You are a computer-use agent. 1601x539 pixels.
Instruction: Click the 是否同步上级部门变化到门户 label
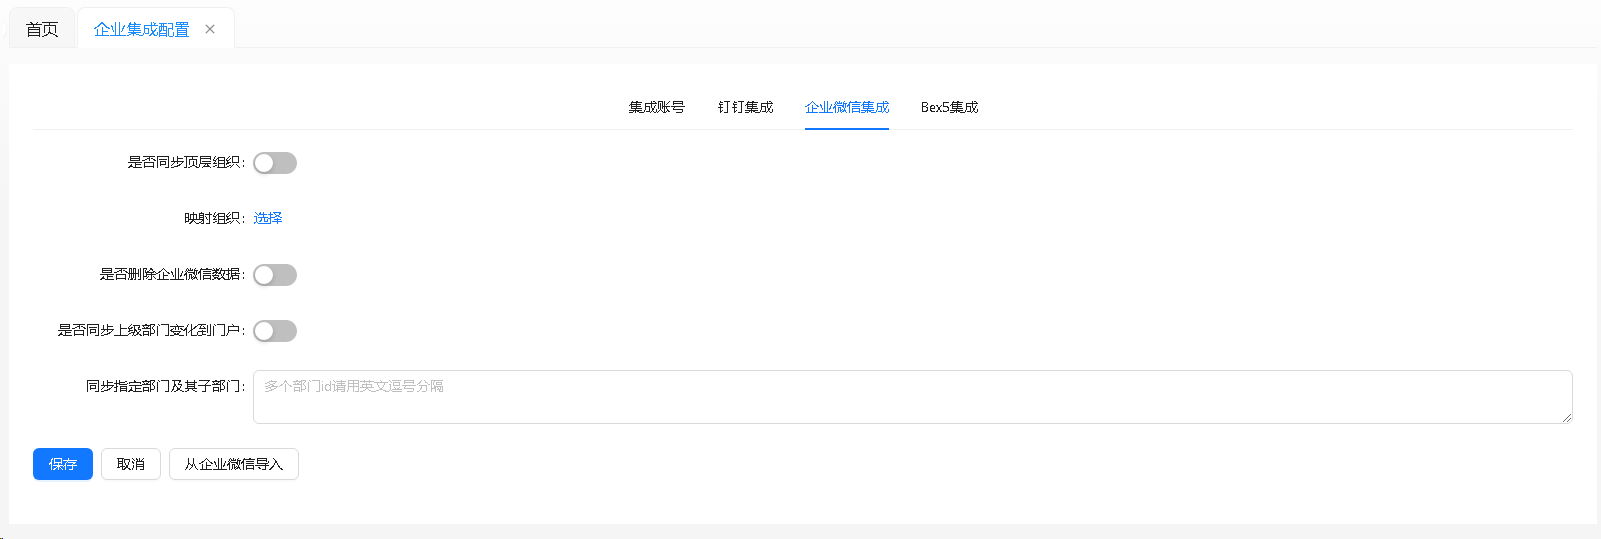tap(151, 330)
